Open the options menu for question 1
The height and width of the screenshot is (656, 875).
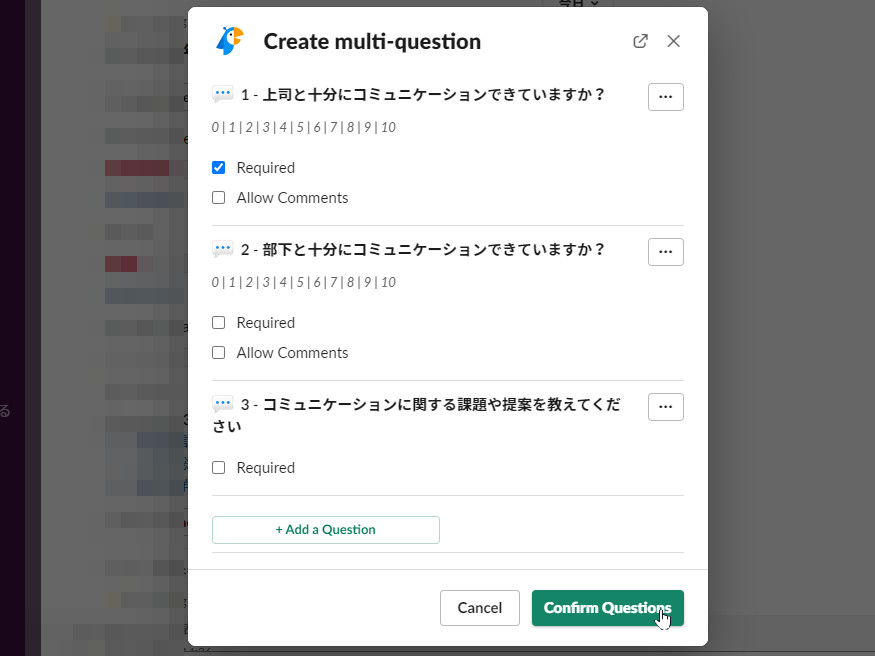(x=666, y=97)
